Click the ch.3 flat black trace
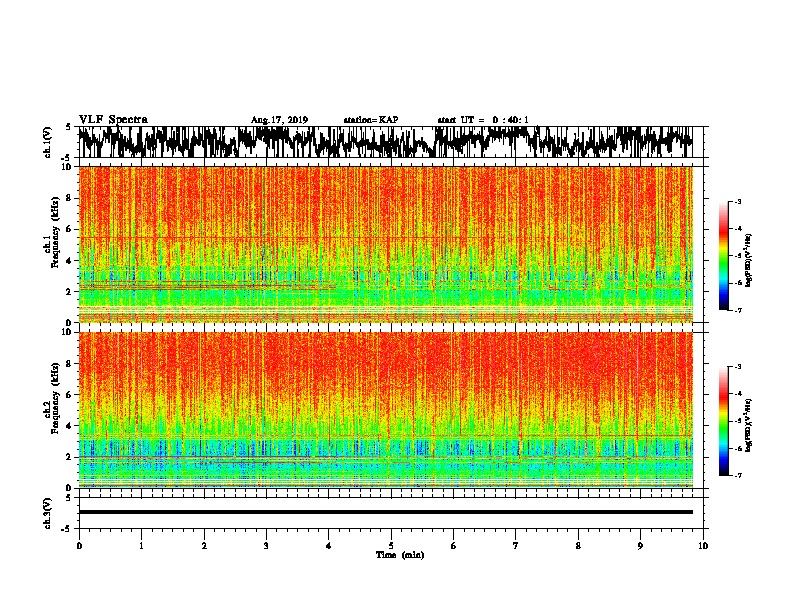Screen dimensions: 792x612 (x=385, y=512)
